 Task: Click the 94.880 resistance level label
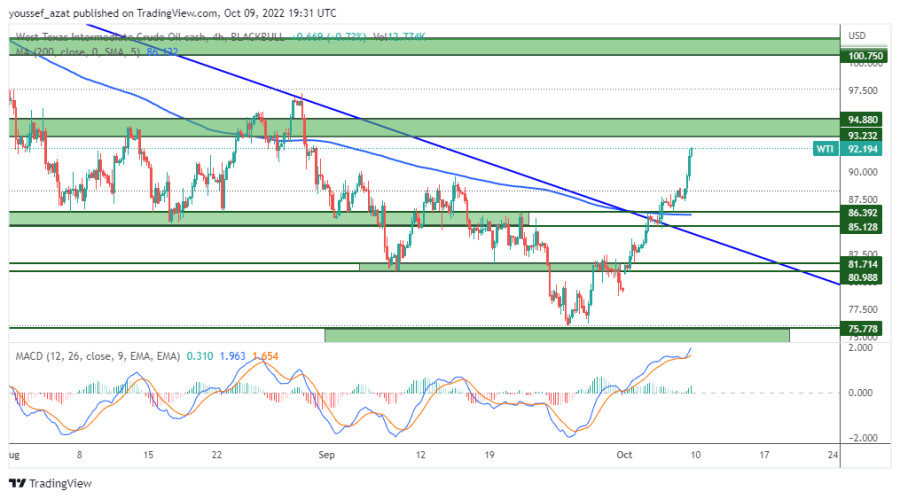864,120
